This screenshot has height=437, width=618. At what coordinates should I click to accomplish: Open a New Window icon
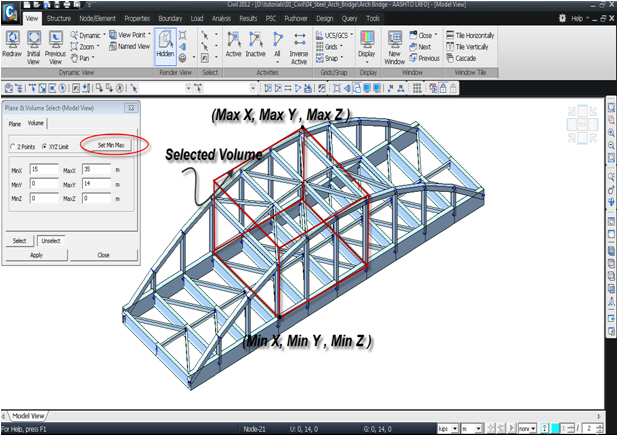pyautogui.click(x=394, y=44)
